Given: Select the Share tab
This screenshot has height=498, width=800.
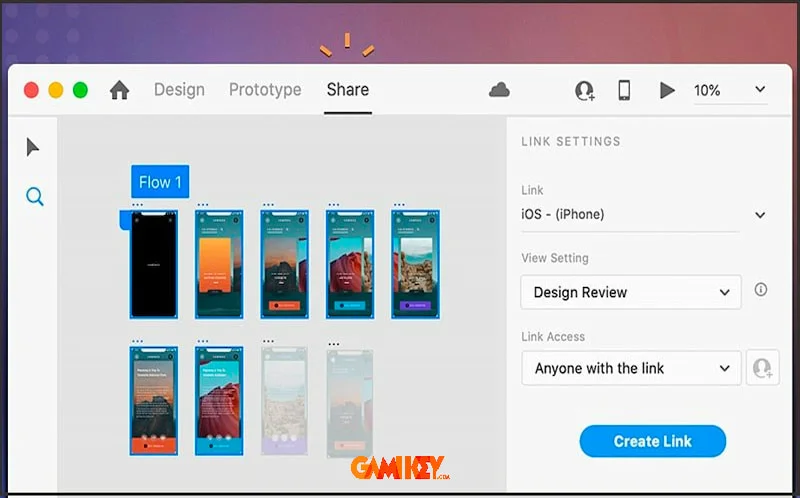Looking at the screenshot, I should (x=348, y=90).
